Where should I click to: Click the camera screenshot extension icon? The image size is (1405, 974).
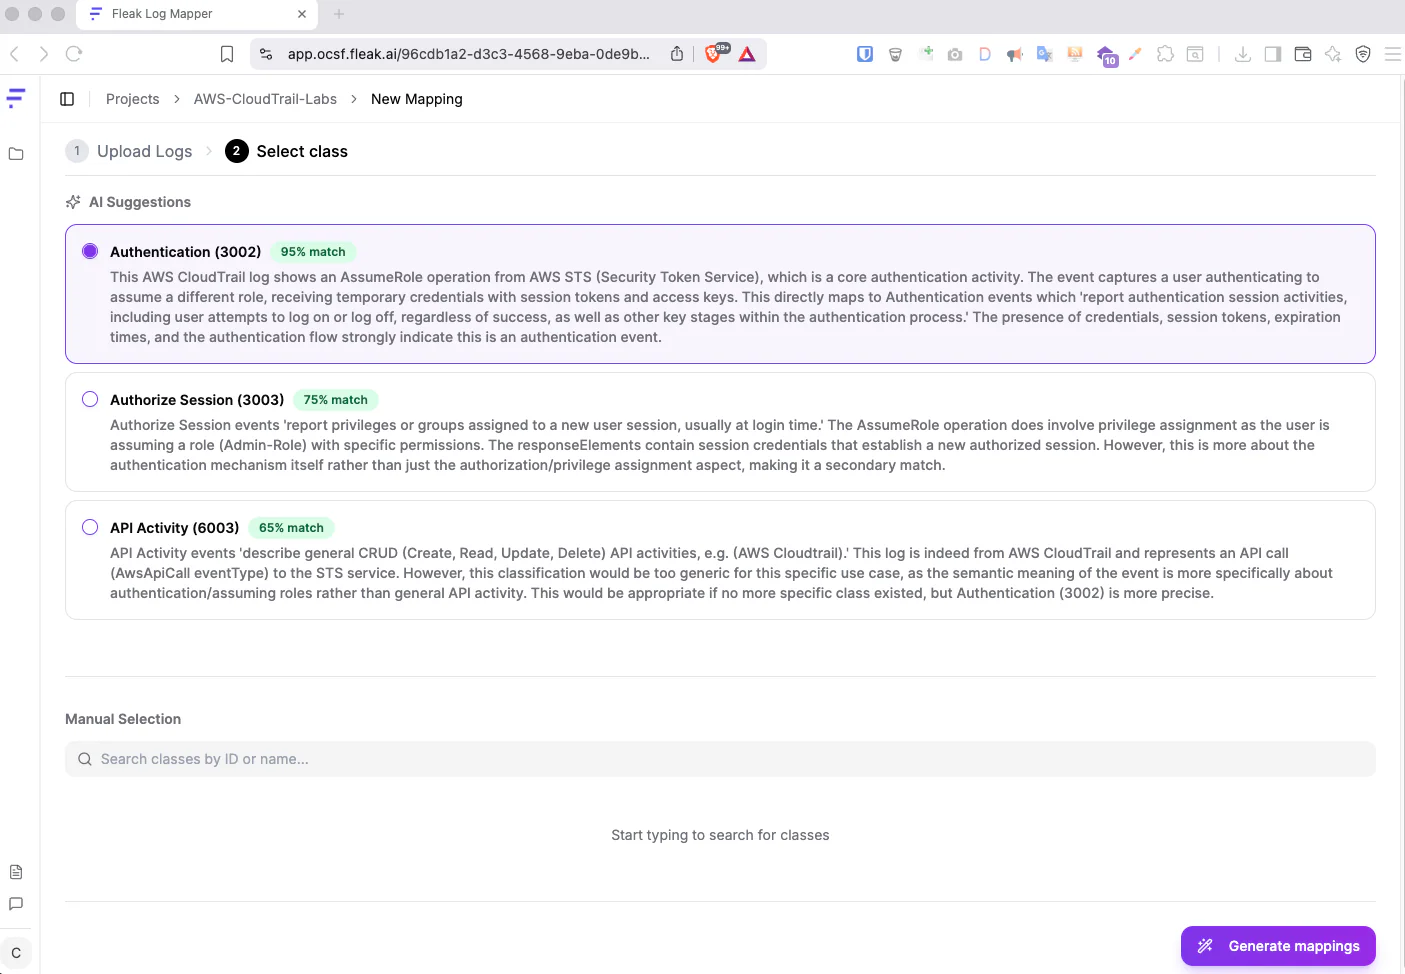955,54
